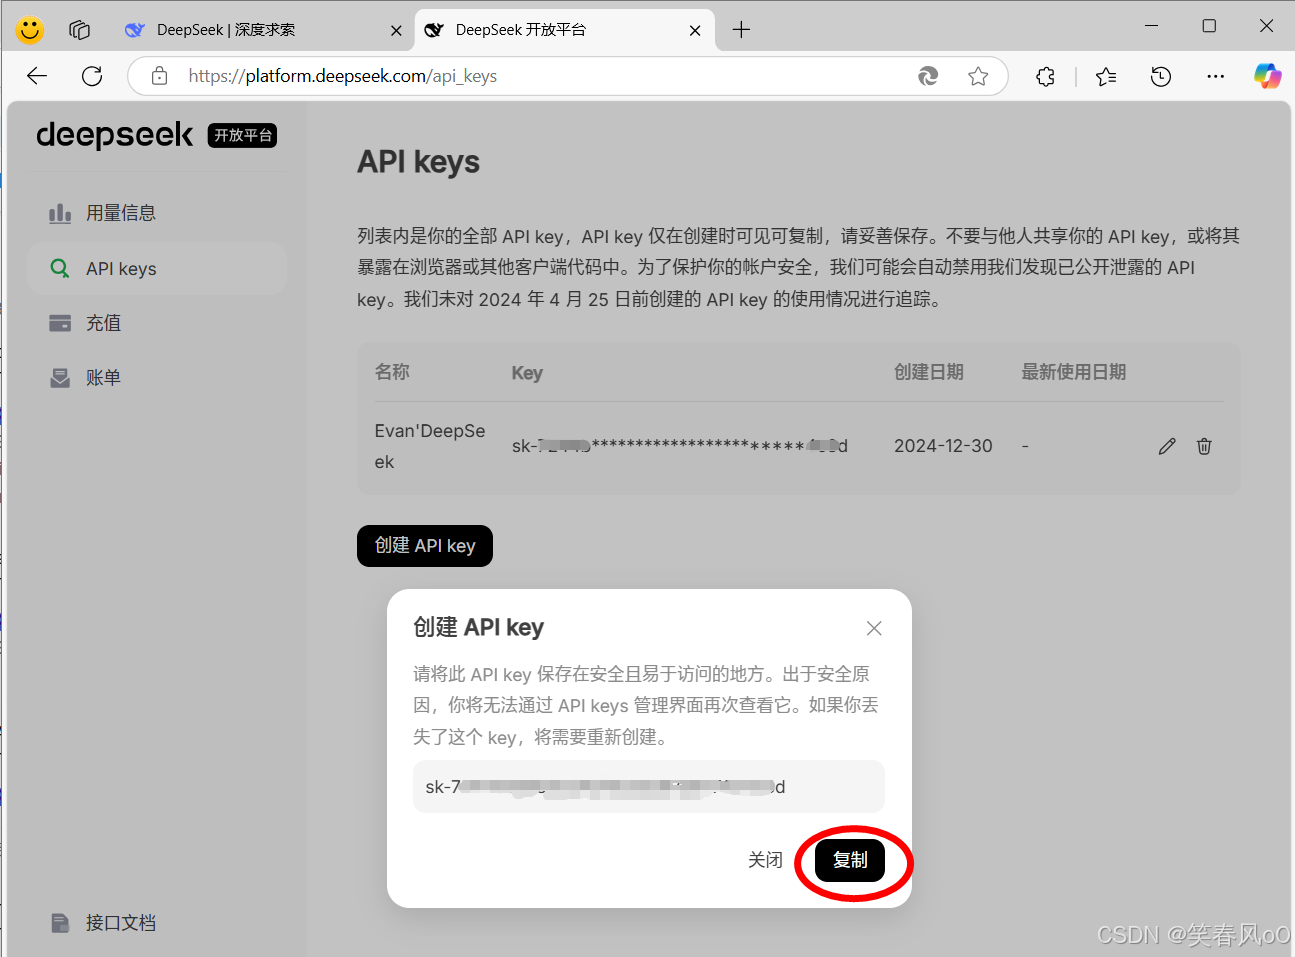
Task: Select API keys in the sidebar
Action: [x=157, y=268]
